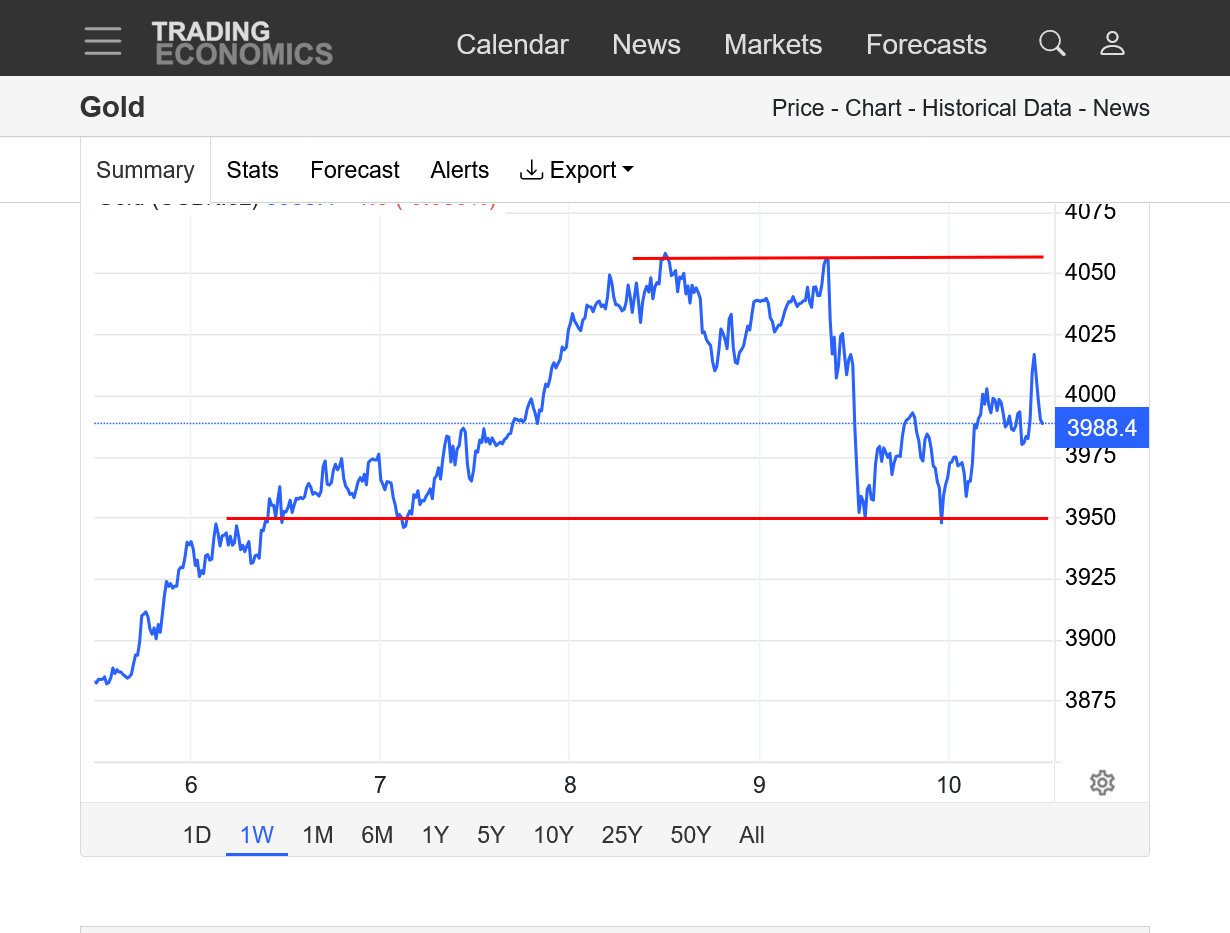
Task: Show All historical data range
Action: tap(752, 835)
